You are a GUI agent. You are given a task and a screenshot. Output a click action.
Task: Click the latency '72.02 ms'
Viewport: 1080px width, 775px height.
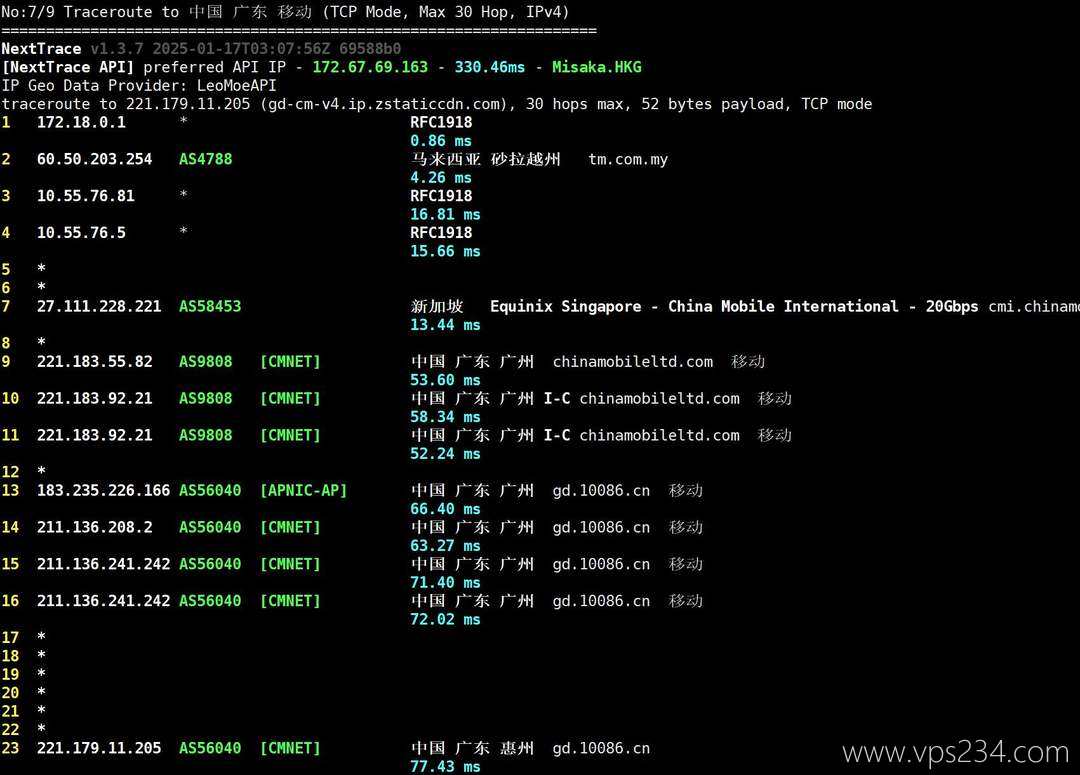tap(445, 619)
